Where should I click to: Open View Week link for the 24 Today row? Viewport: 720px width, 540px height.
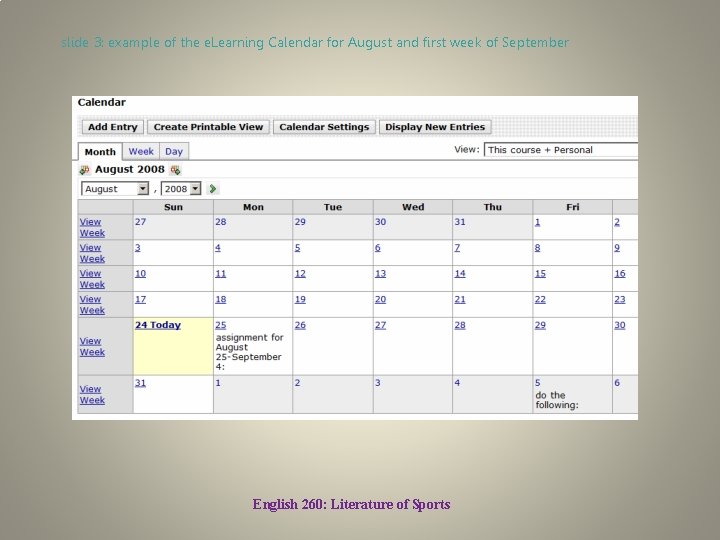(92, 347)
